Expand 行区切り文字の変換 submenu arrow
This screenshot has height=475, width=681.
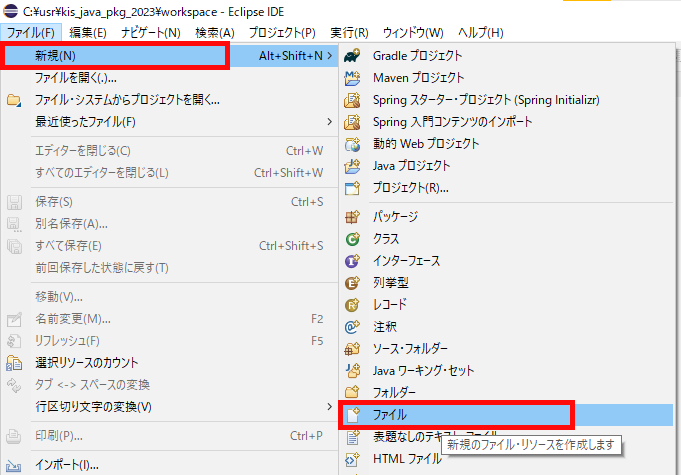click(x=330, y=406)
